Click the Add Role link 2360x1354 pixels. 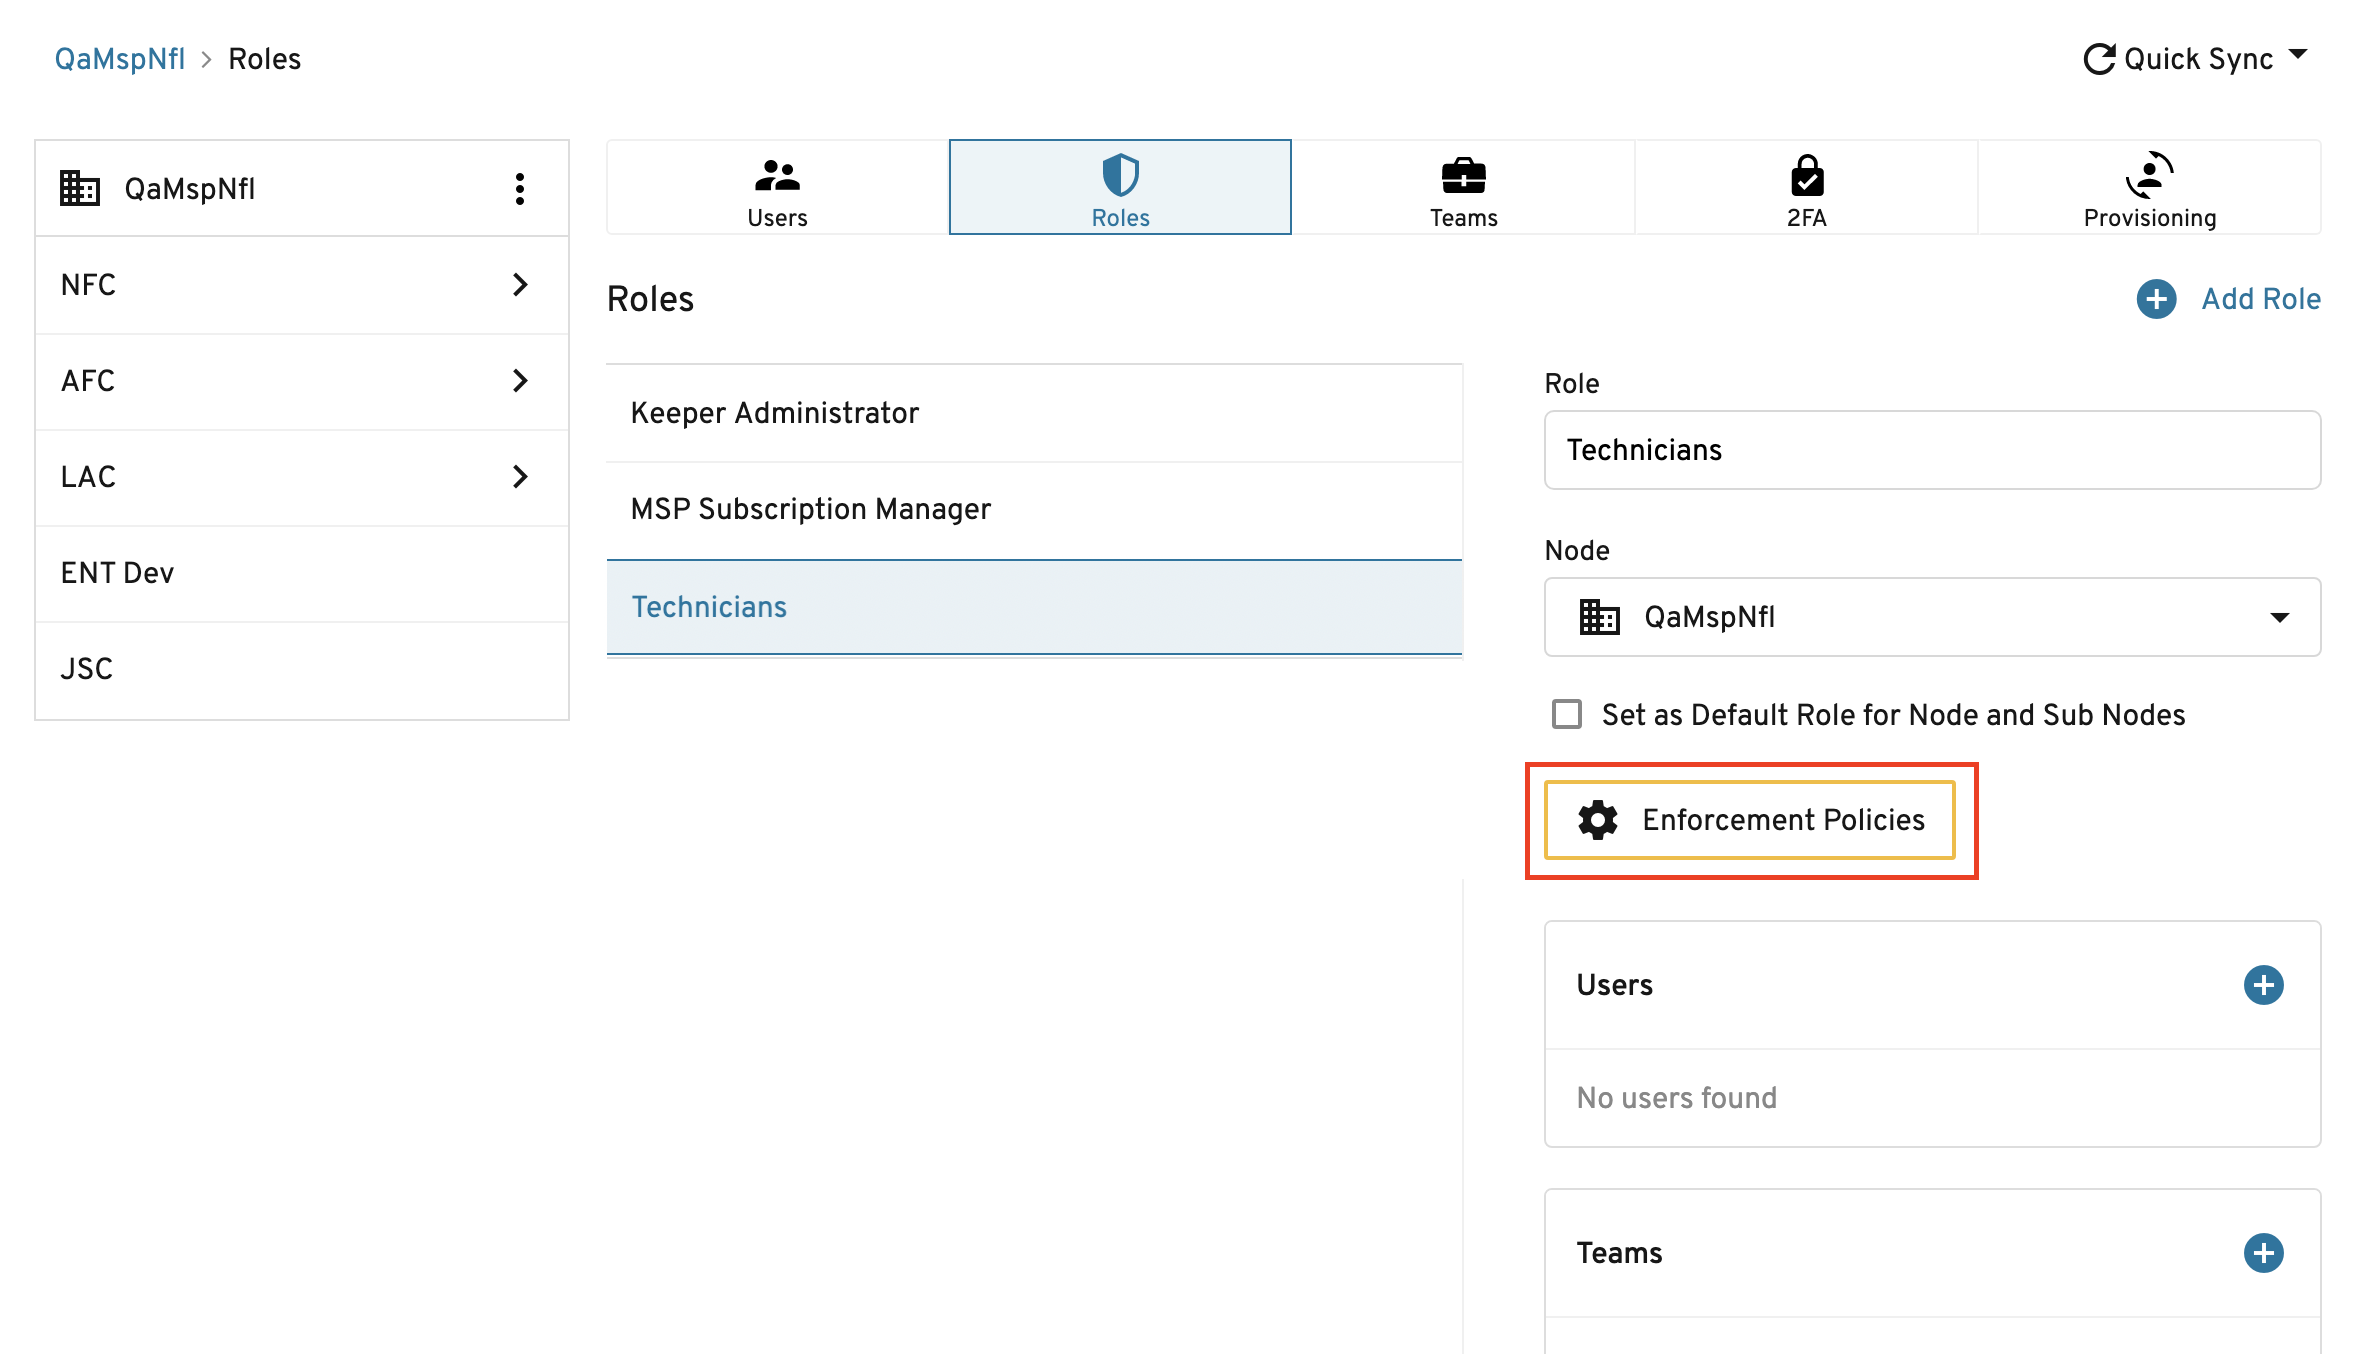[x=2260, y=299]
